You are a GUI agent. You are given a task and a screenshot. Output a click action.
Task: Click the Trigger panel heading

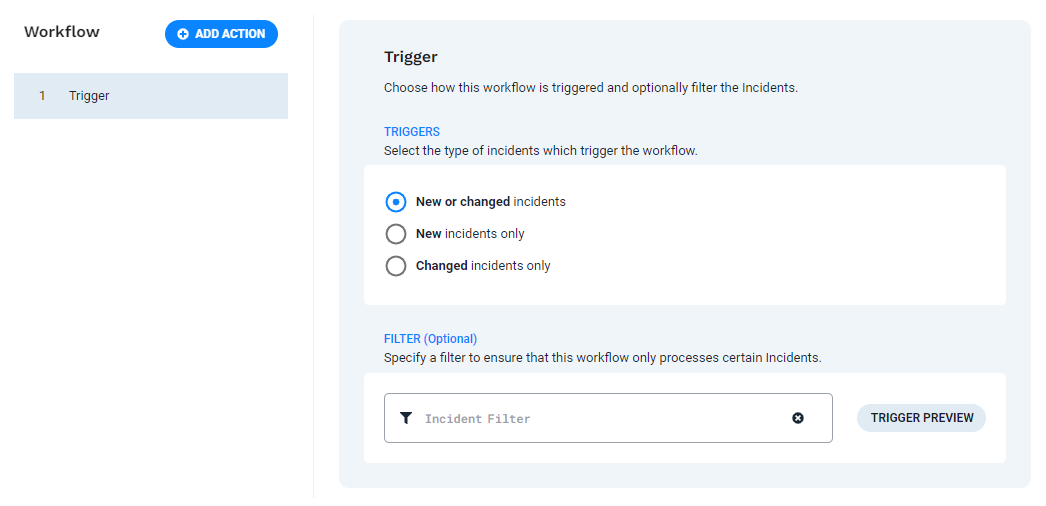pyautogui.click(x=411, y=57)
